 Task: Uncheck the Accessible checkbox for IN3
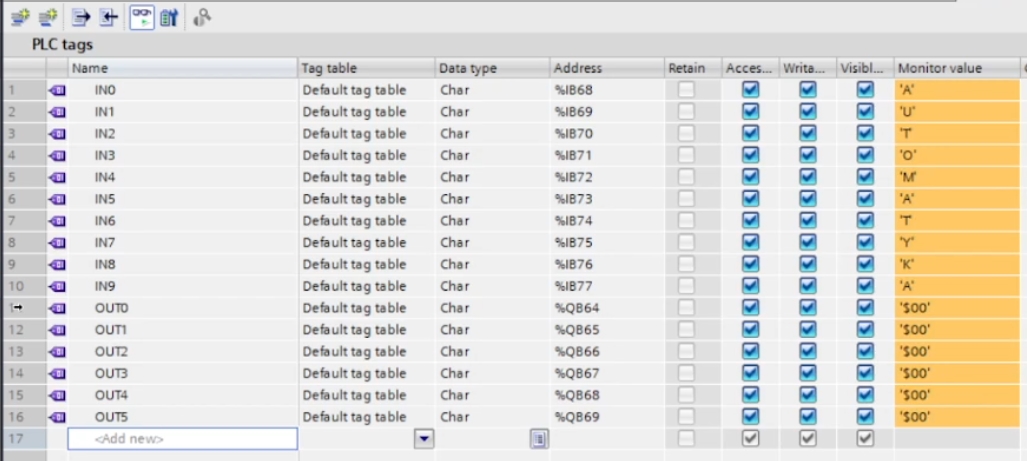751,155
